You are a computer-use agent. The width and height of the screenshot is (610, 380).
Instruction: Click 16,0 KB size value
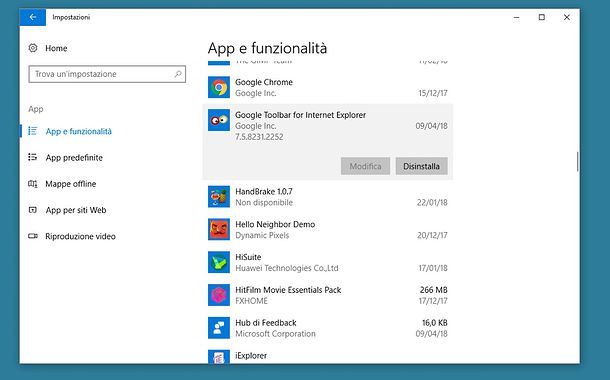point(435,323)
